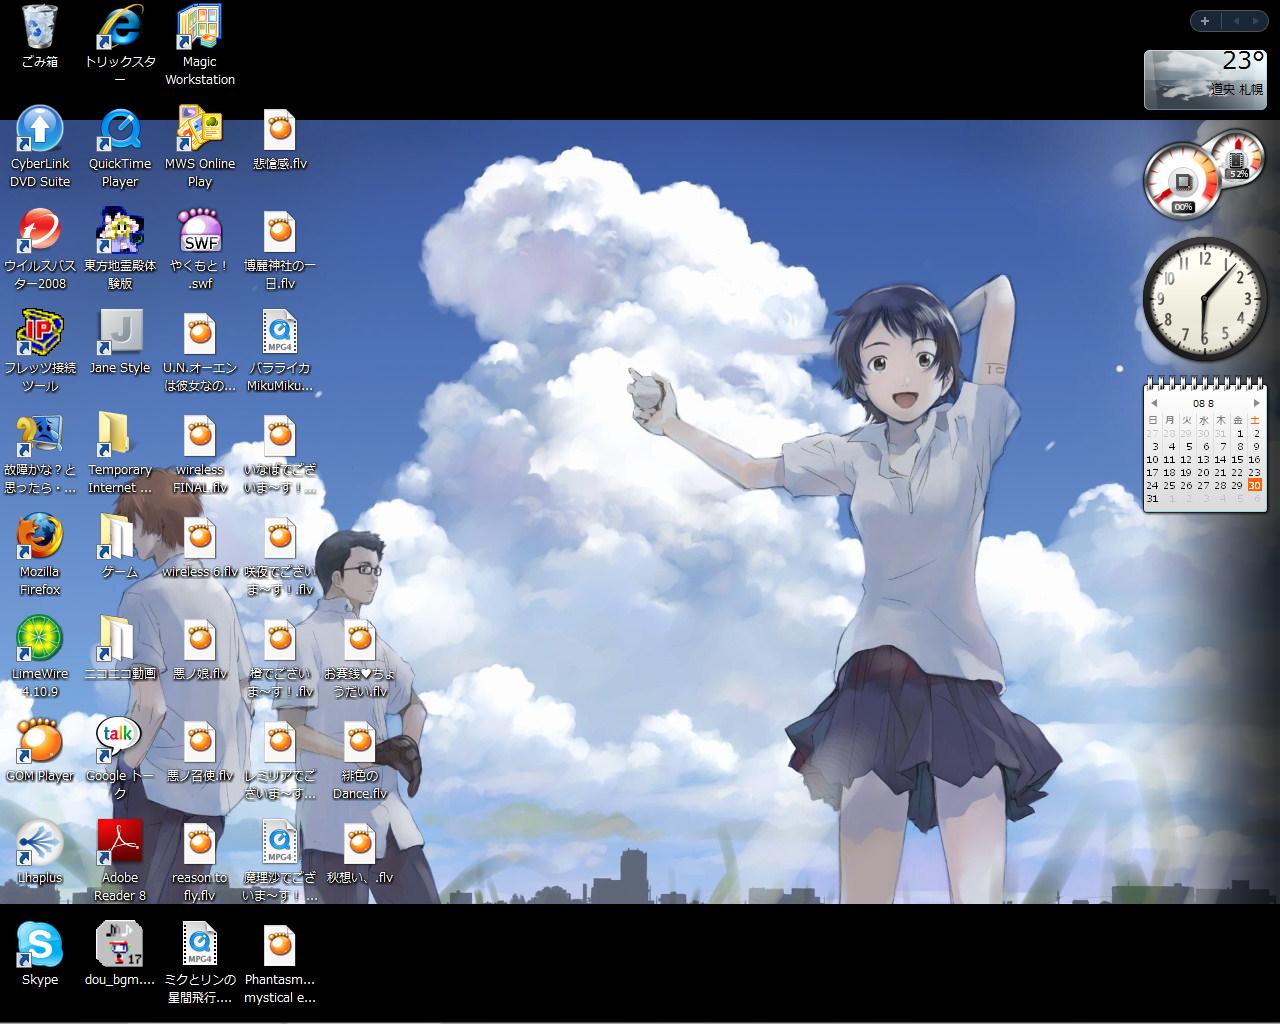This screenshot has height=1024, width=1280.
Task: Select the いなばでございま～す video file
Action: pyautogui.click(x=280, y=453)
